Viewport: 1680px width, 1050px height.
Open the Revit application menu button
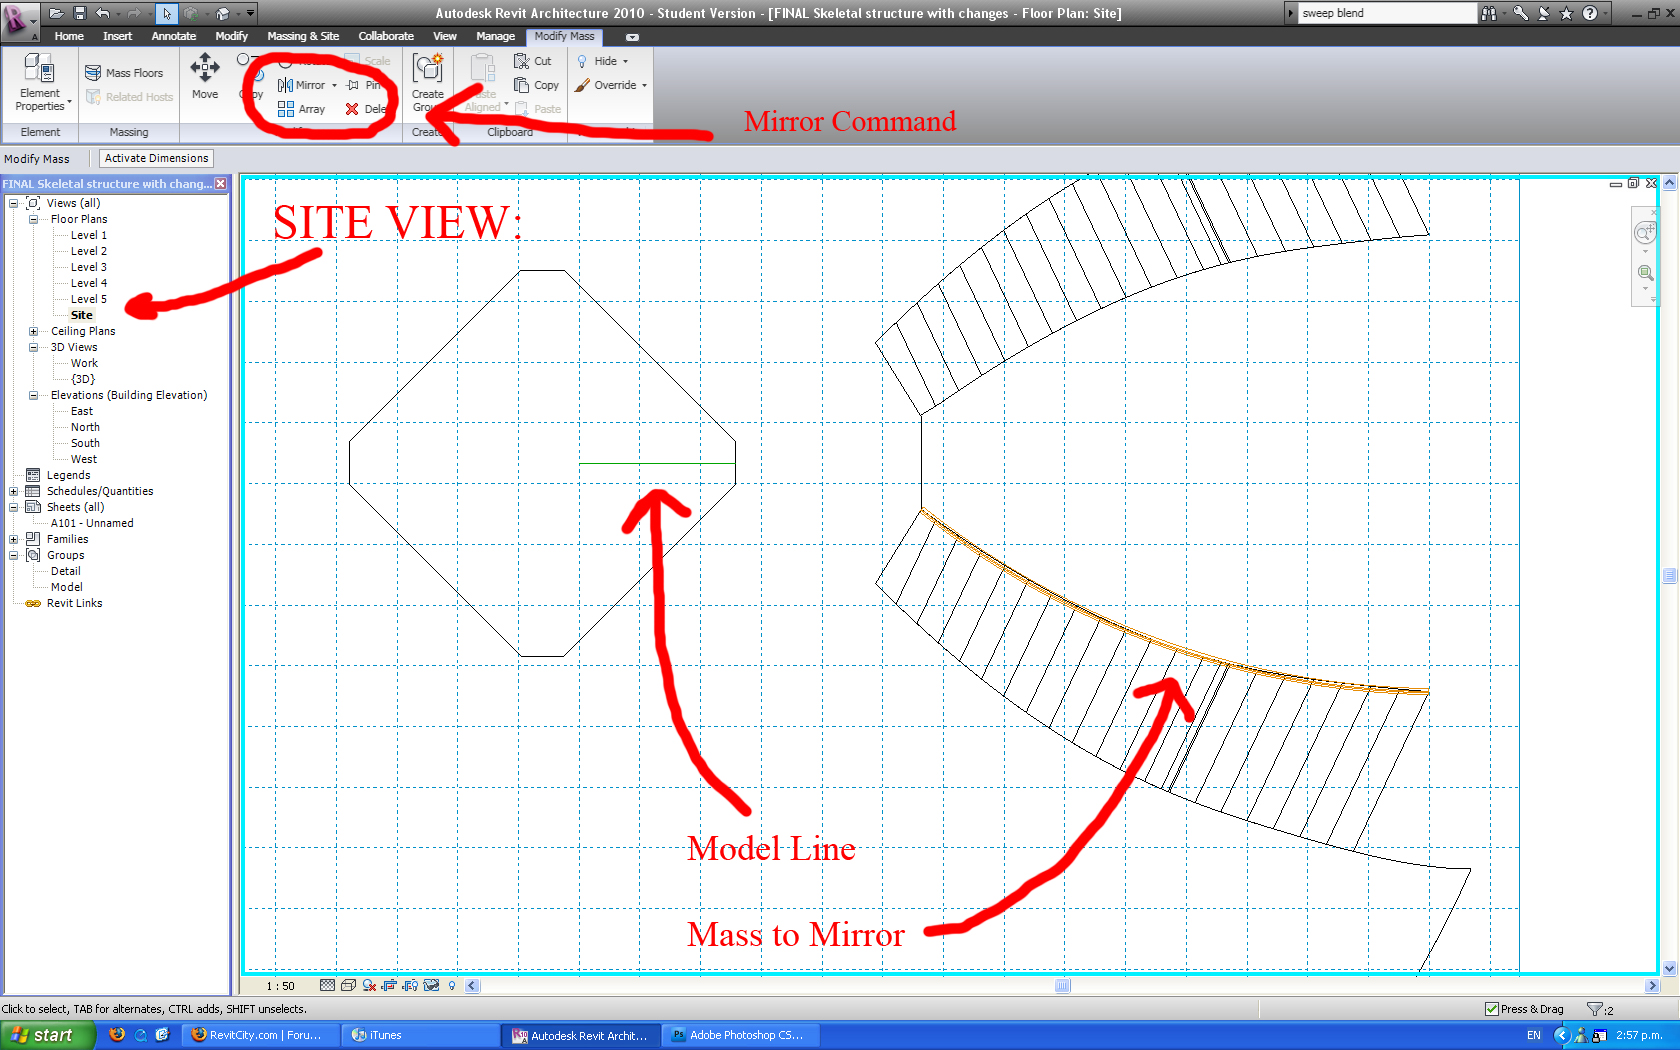(19, 21)
